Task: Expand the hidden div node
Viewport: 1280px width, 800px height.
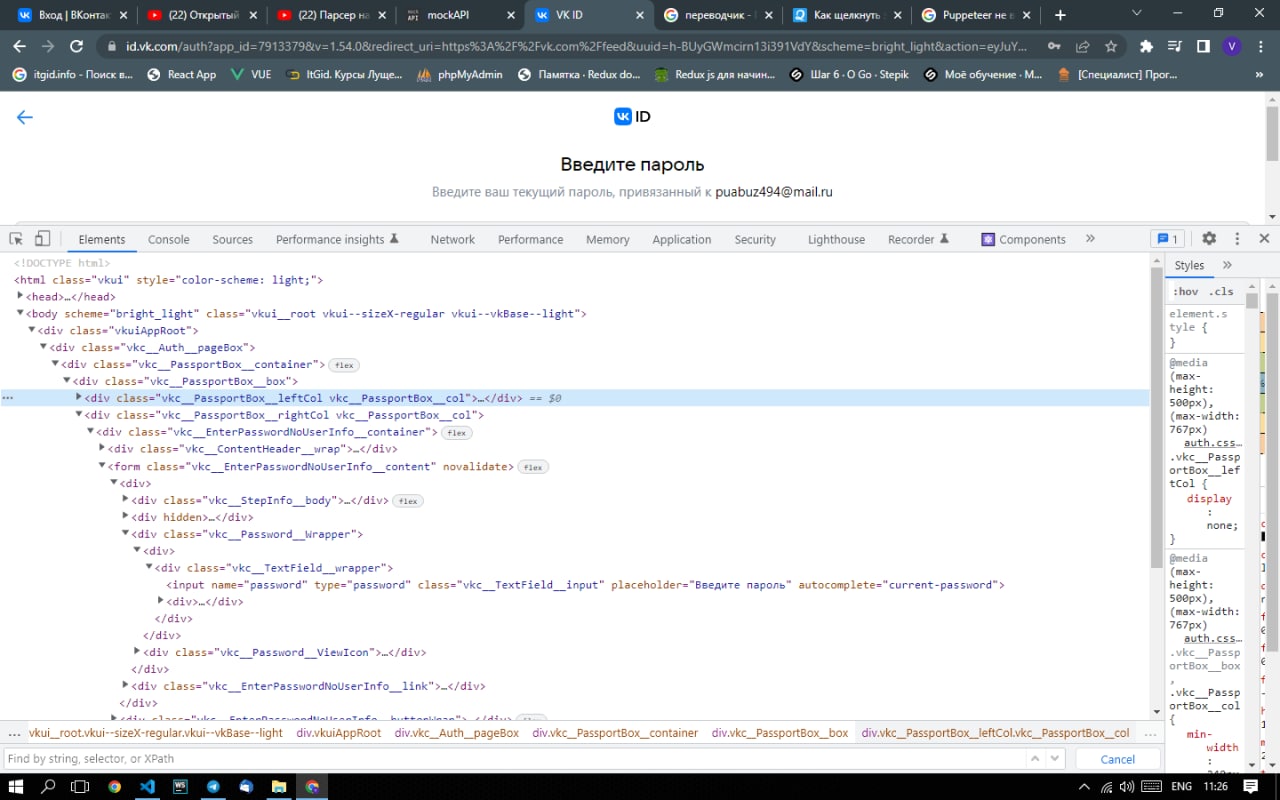Action: click(125, 516)
